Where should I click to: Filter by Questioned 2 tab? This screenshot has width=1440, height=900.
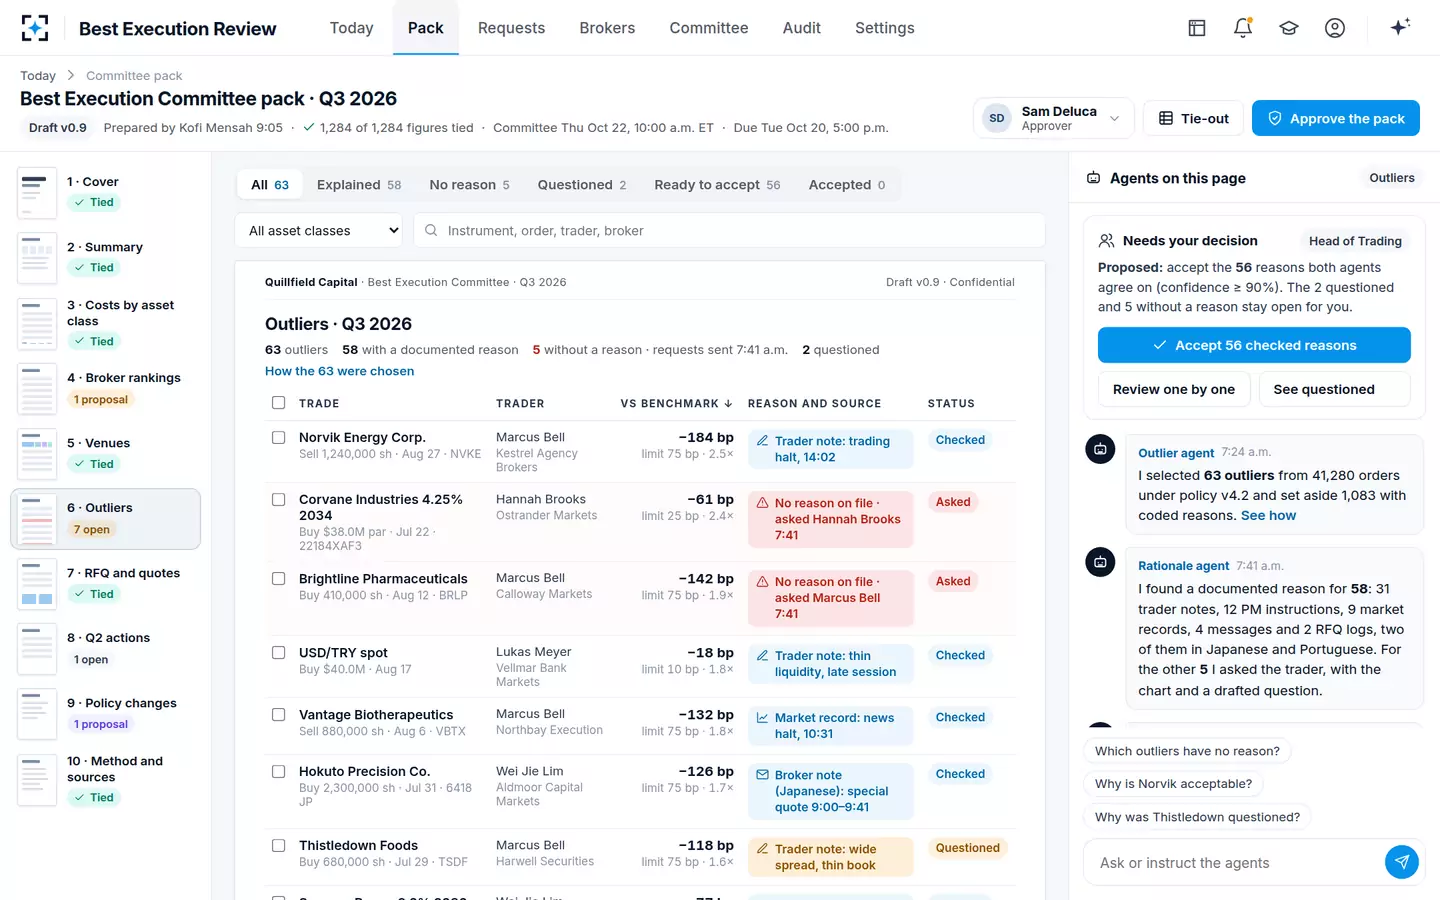(x=582, y=185)
